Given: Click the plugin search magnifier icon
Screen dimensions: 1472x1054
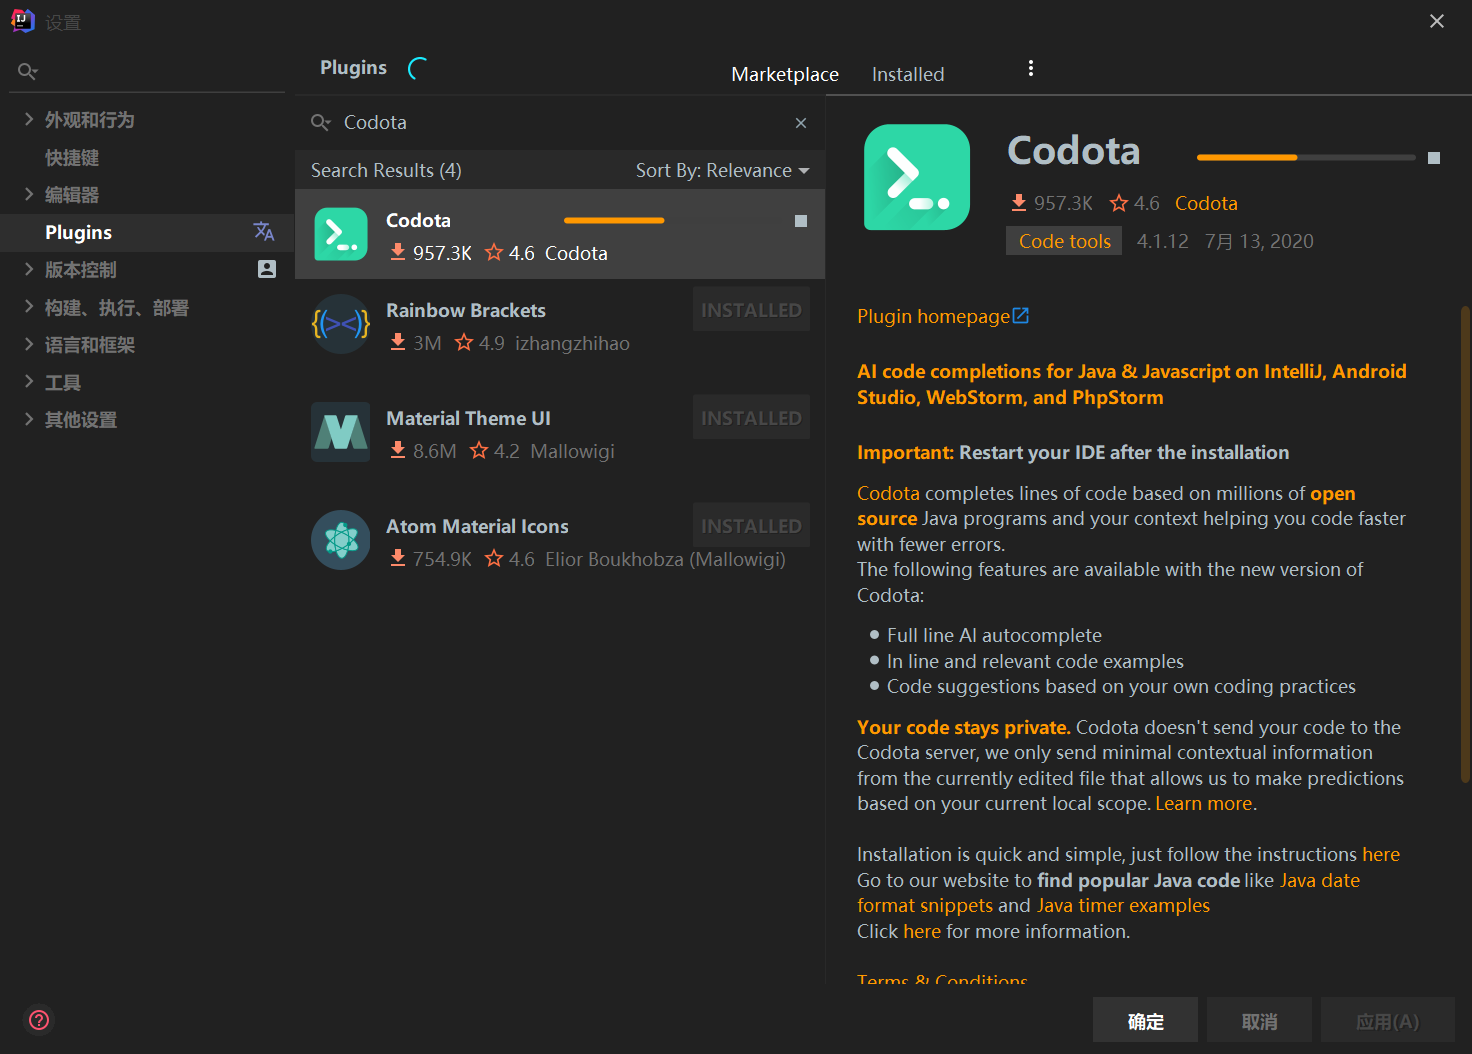Looking at the screenshot, I should (x=320, y=122).
